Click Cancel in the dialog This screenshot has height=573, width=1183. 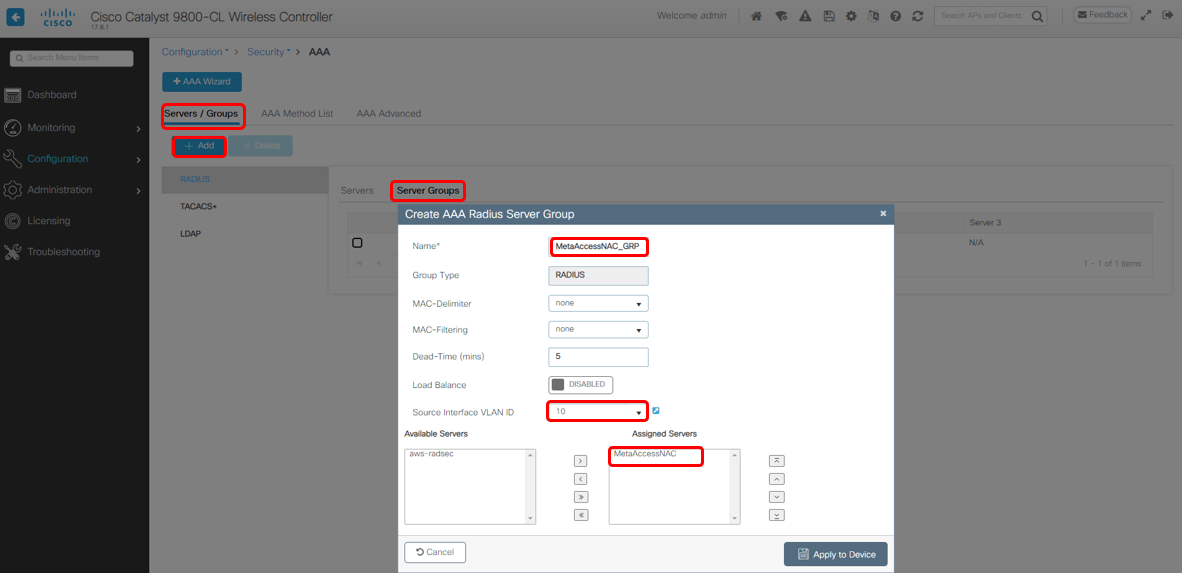tap(435, 552)
